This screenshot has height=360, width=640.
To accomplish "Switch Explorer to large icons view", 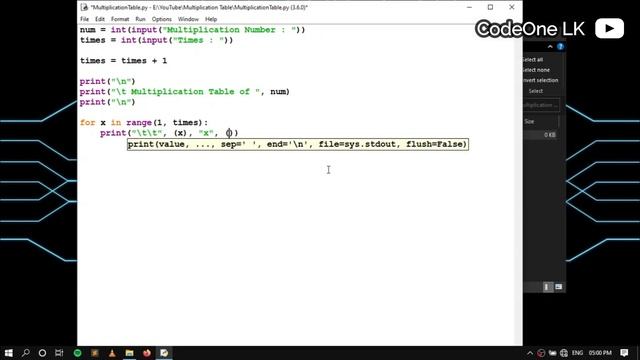I will pyautogui.click(x=558, y=287).
